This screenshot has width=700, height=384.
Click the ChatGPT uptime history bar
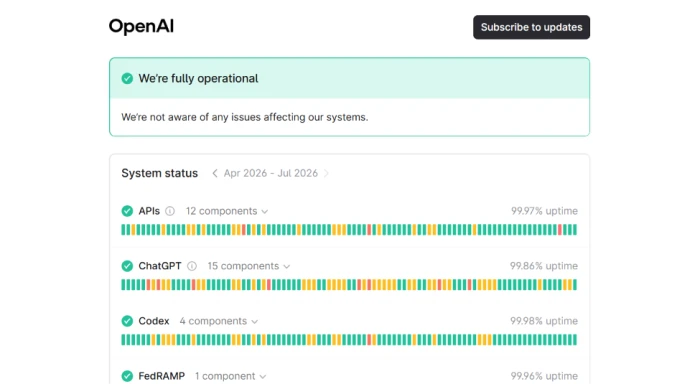349,284
